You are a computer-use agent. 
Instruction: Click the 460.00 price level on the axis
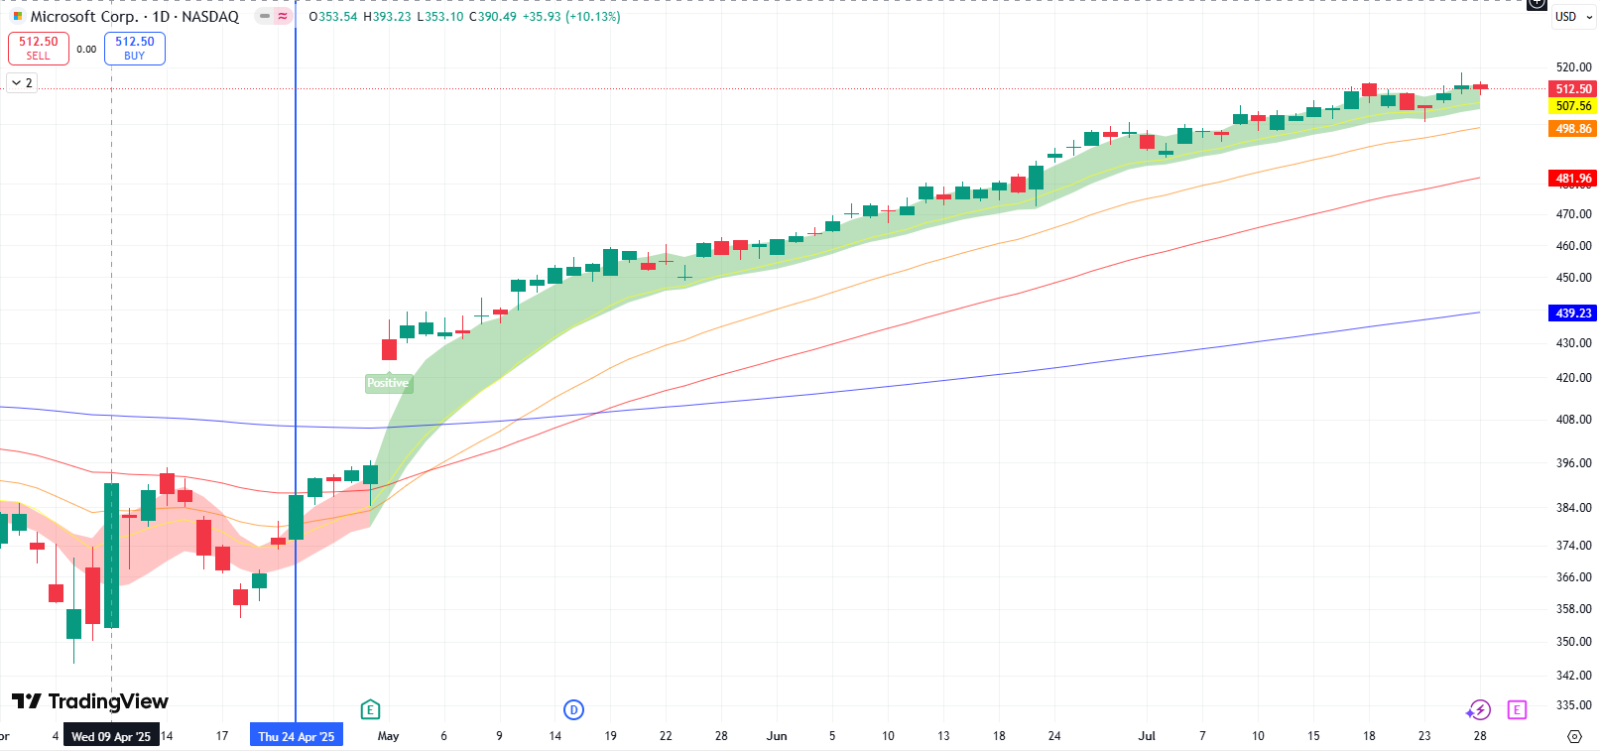pos(1573,246)
